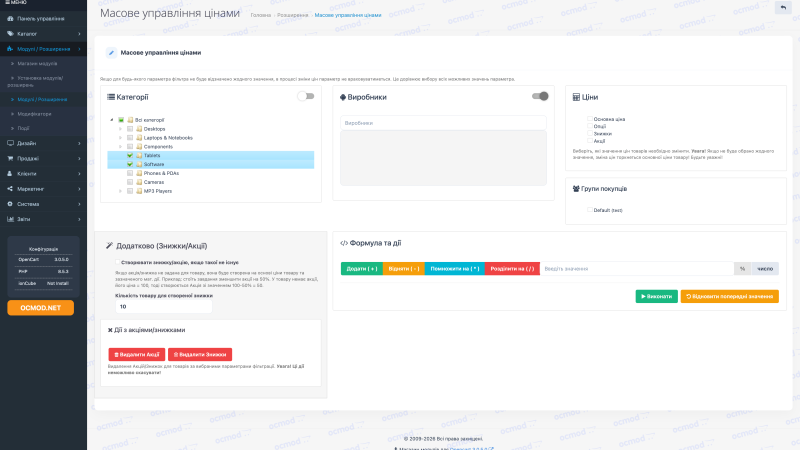Click the OCMOD.NET orange button

pyautogui.click(x=40, y=308)
